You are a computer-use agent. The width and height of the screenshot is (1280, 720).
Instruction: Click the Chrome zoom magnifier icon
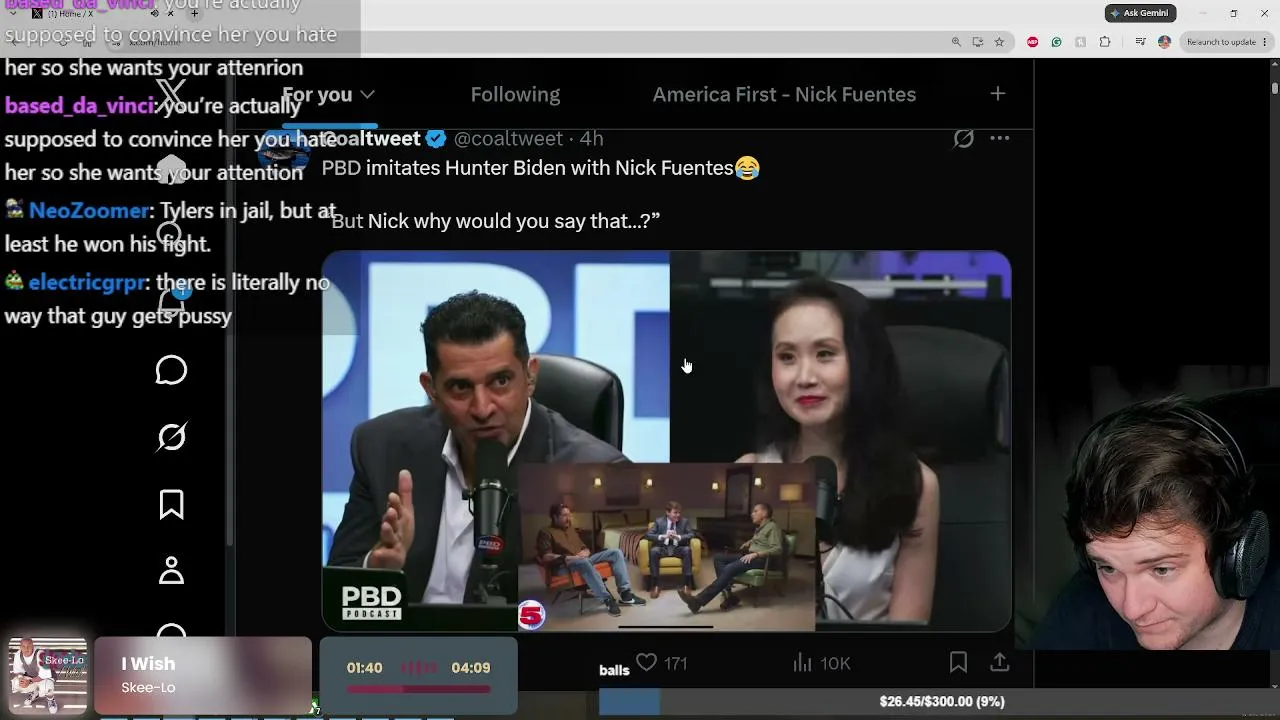[x=956, y=42]
